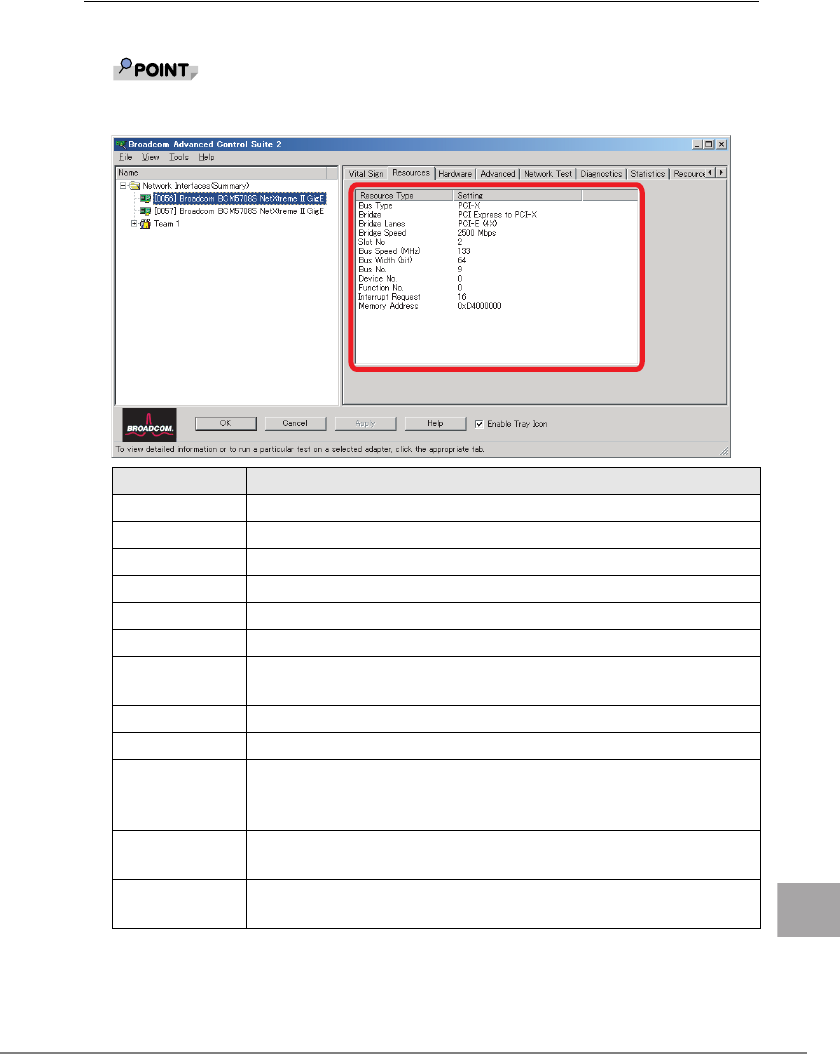Show earlier tabs with left arrow

click(711, 173)
